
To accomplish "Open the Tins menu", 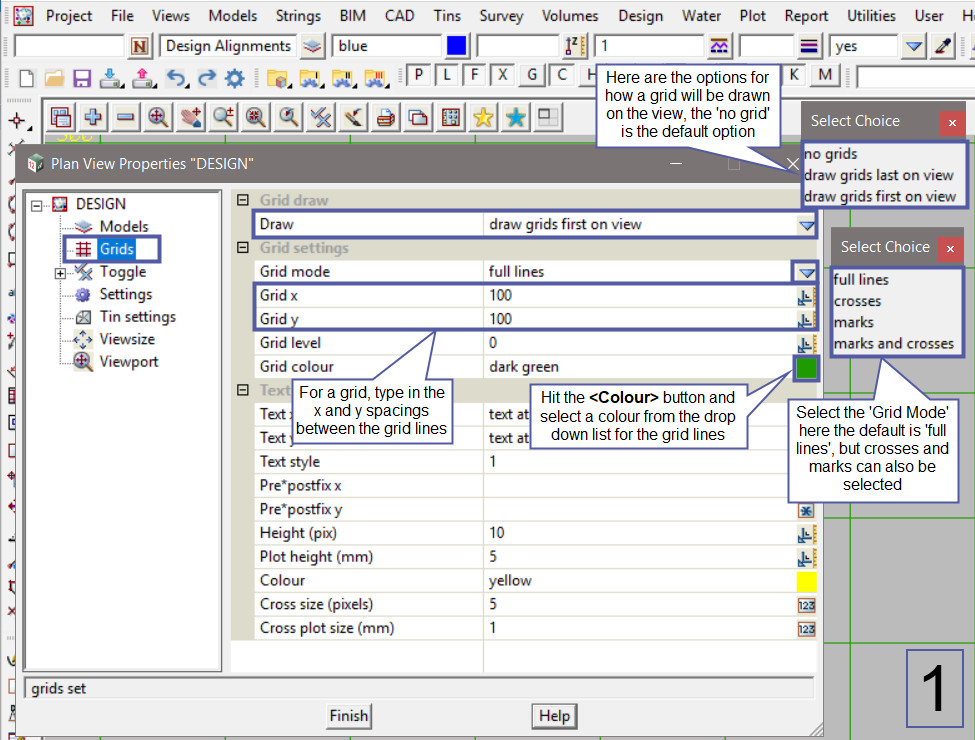I will (x=447, y=16).
